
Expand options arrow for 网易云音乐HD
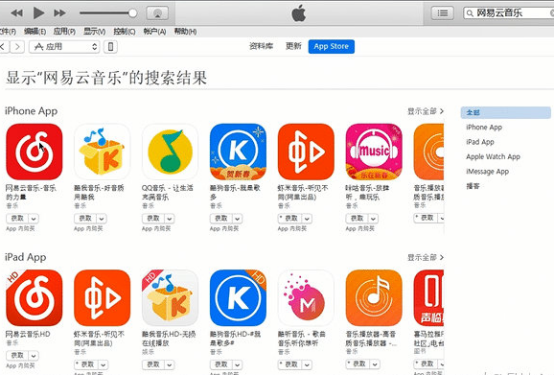(33, 356)
